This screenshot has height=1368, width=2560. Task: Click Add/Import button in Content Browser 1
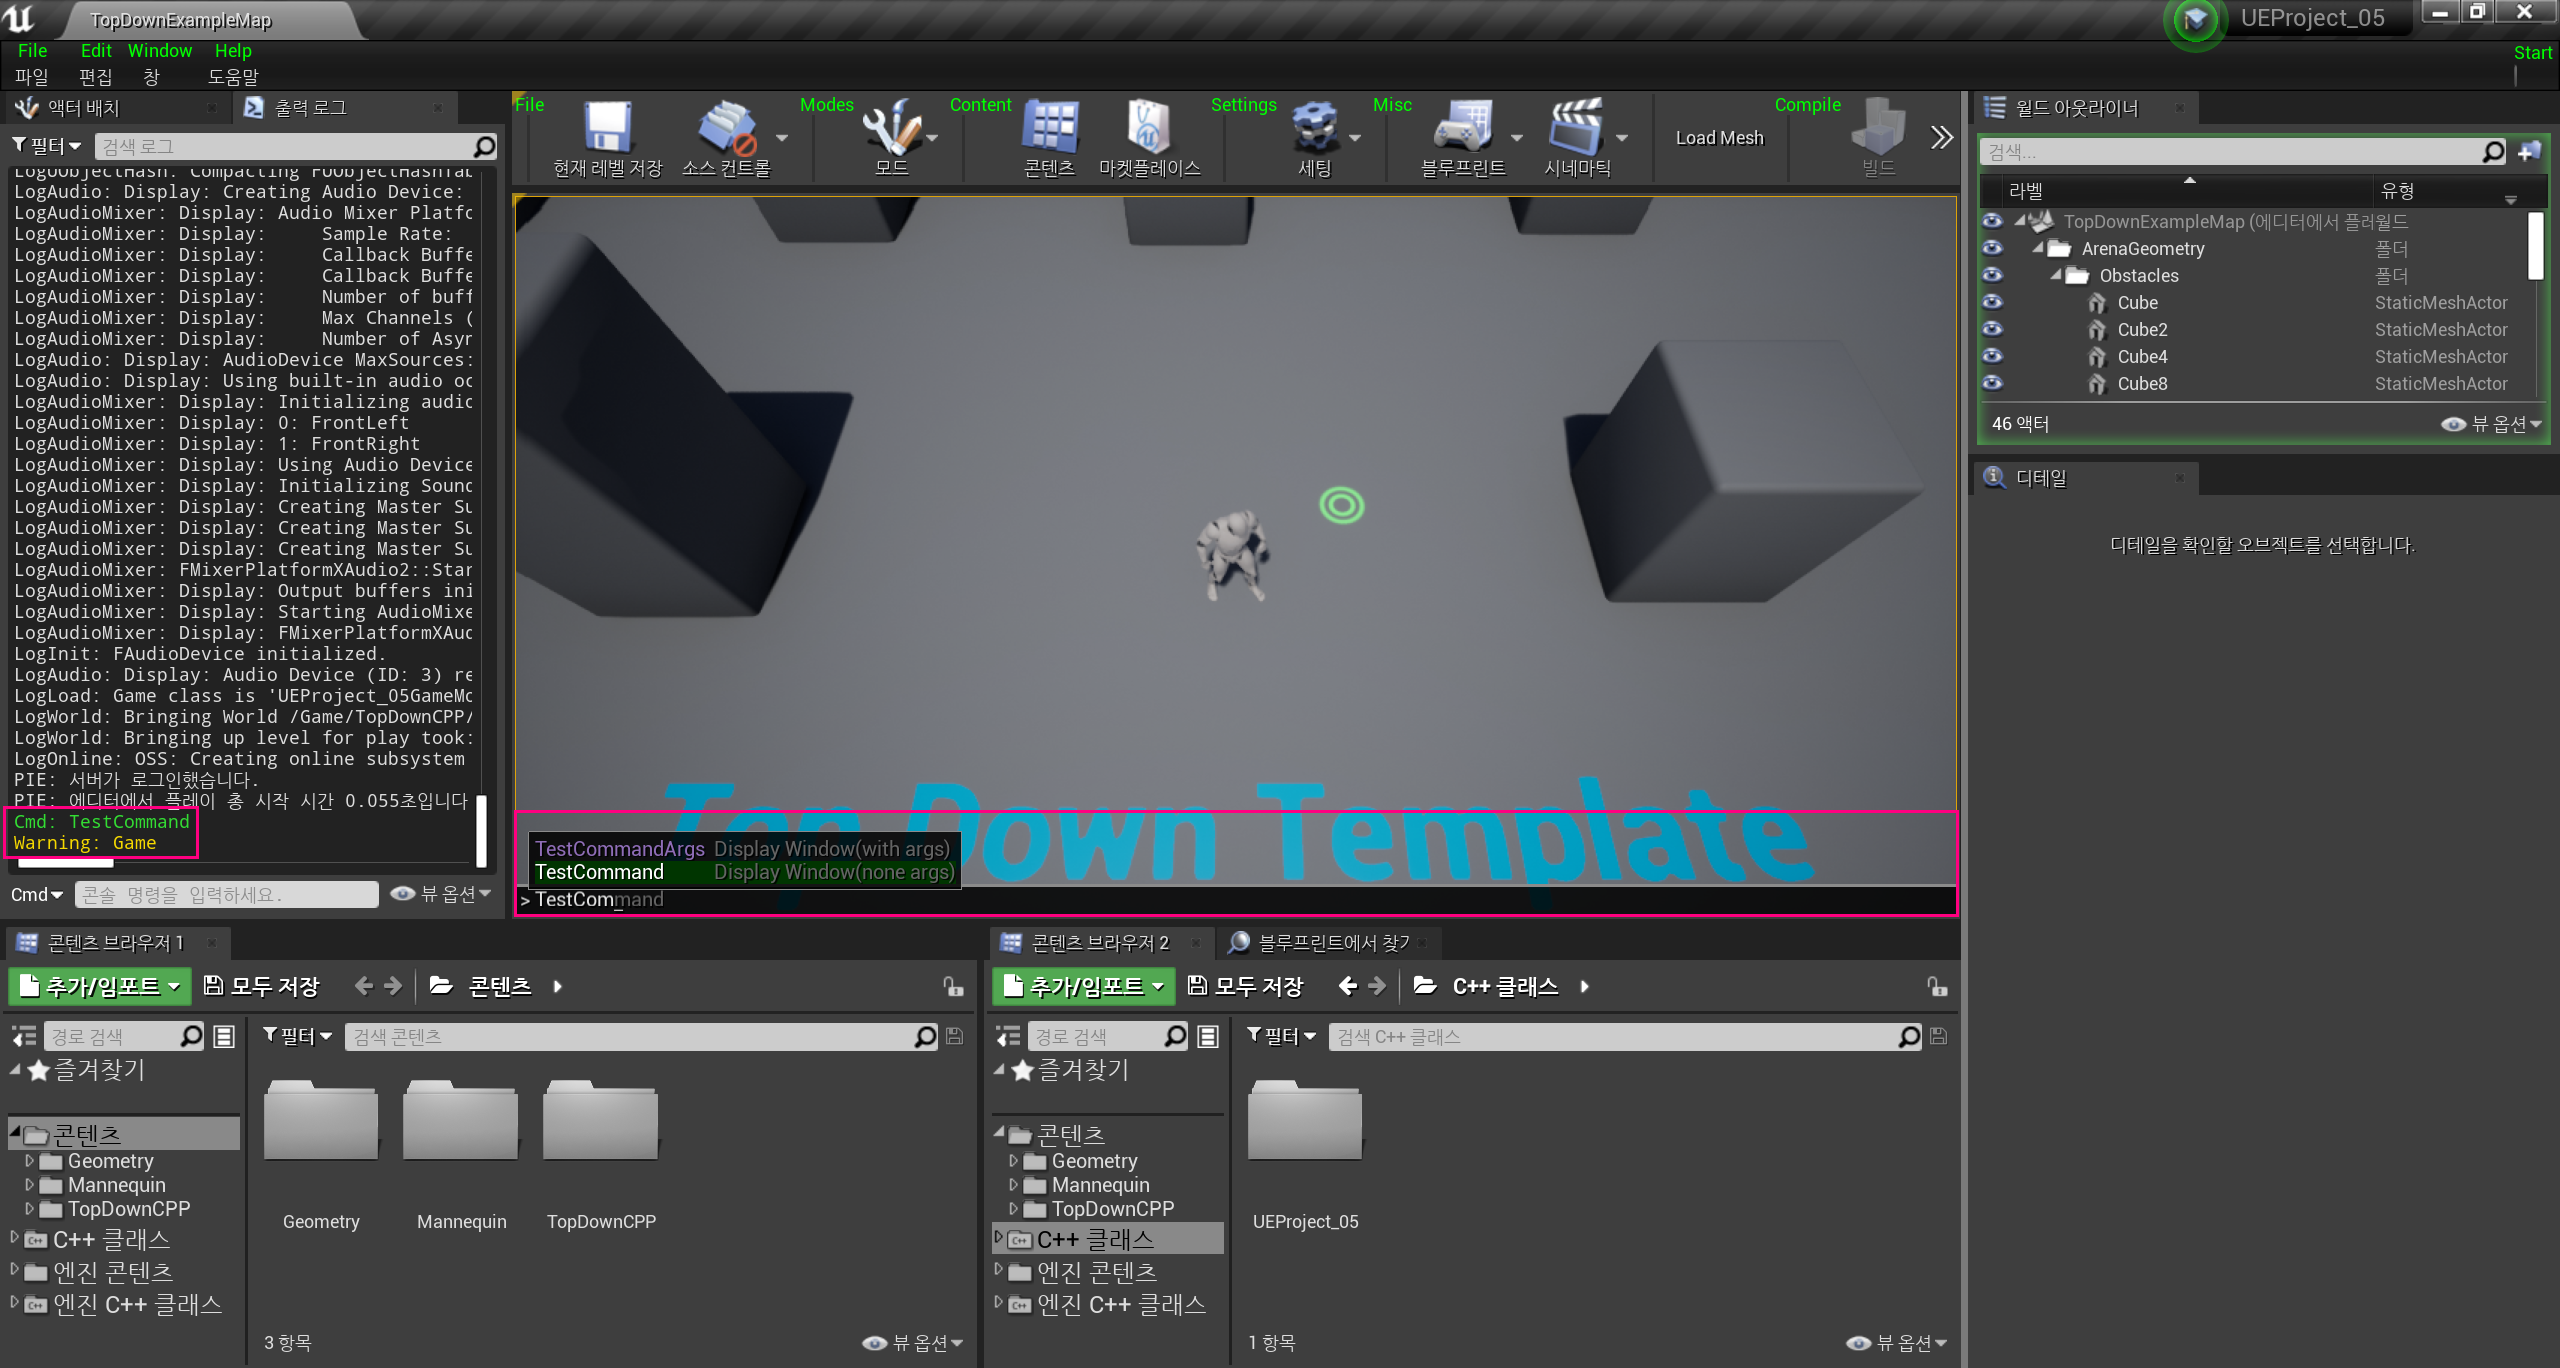100,987
